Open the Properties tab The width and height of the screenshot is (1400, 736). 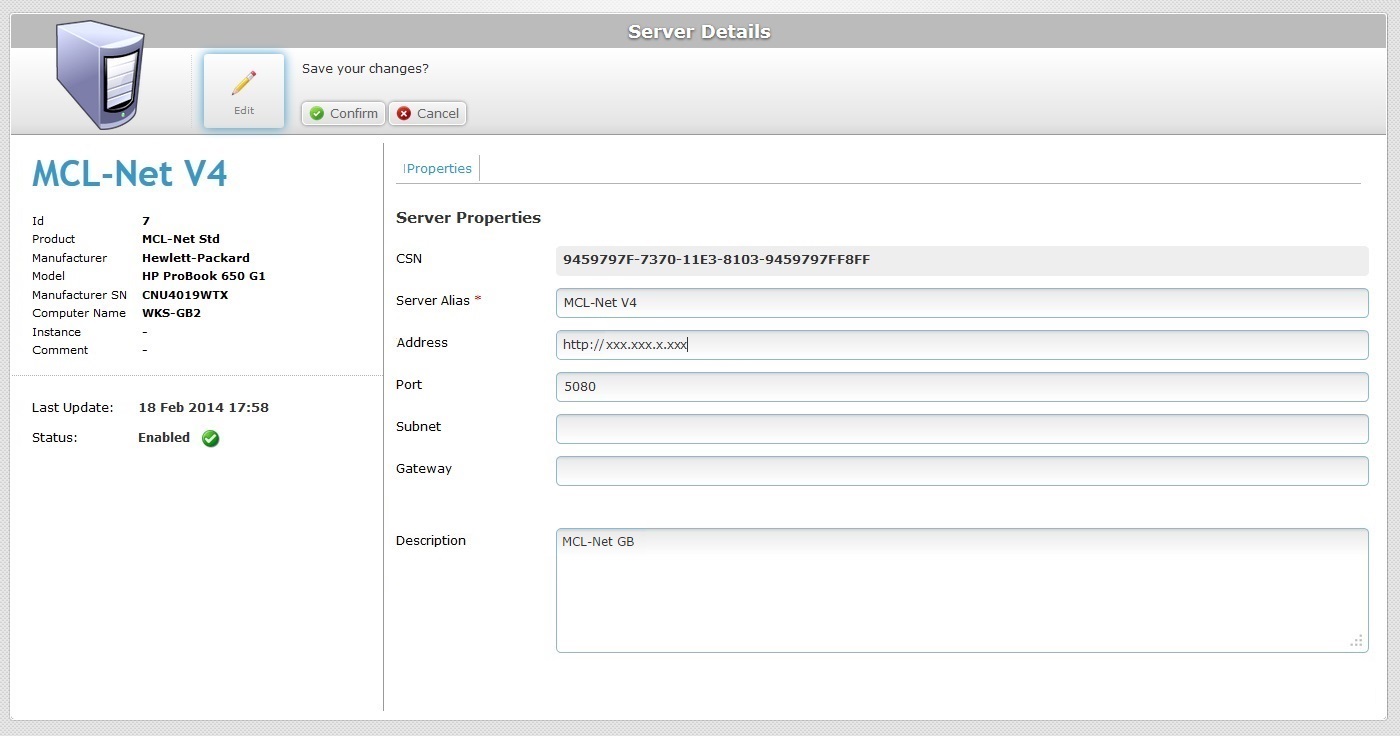(438, 169)
